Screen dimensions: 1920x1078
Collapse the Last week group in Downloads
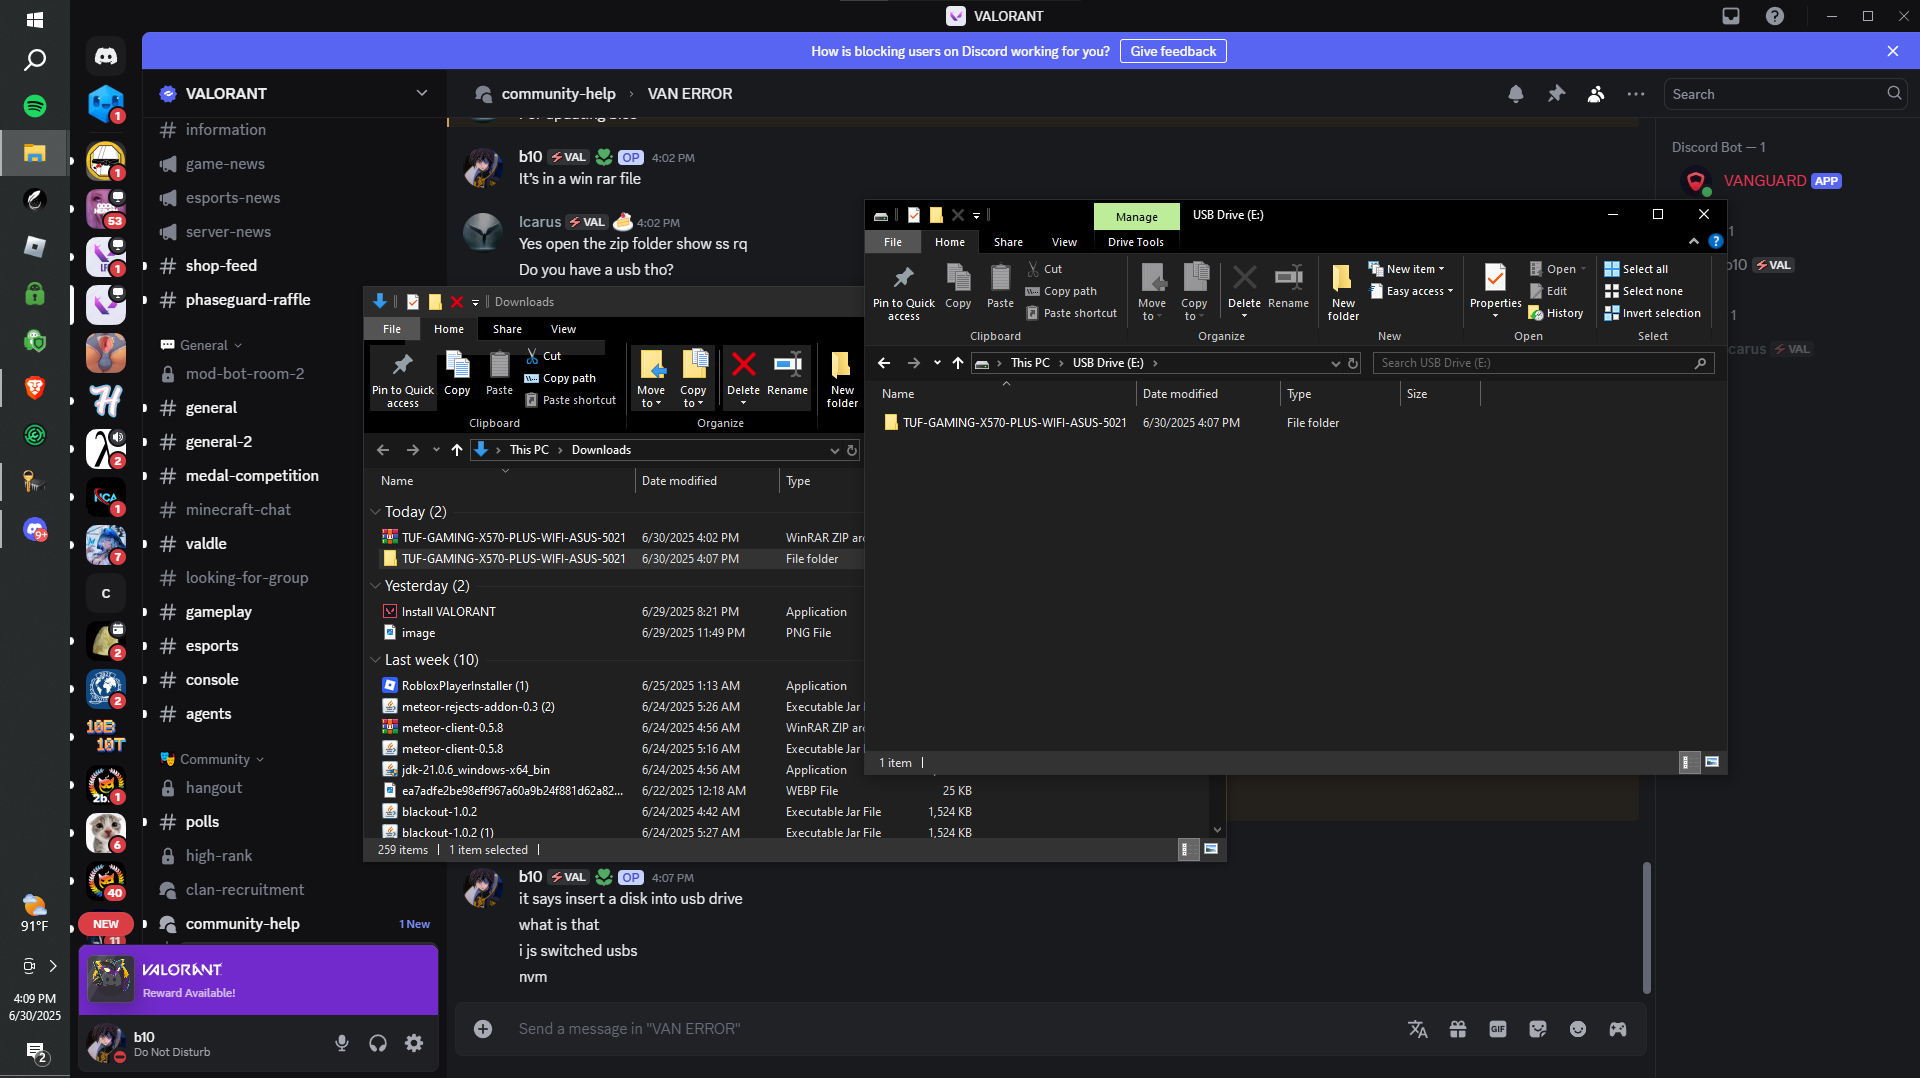click(376, 660)
